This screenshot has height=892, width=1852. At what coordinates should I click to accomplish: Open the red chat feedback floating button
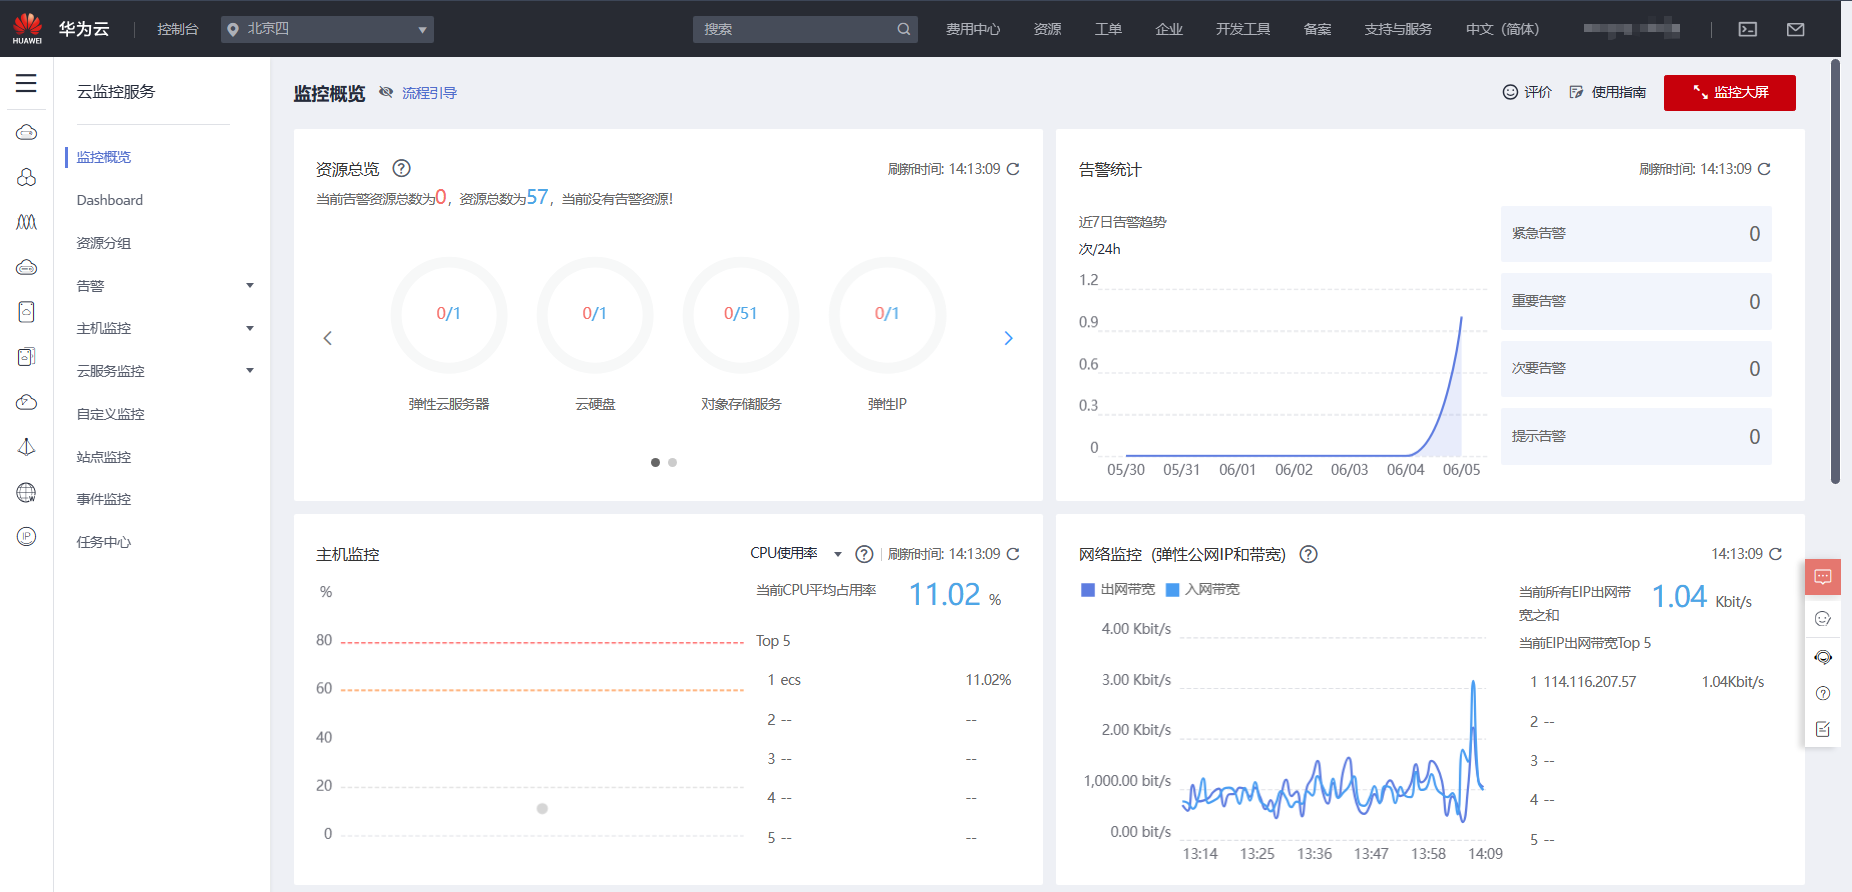(x=1823, y=577)
